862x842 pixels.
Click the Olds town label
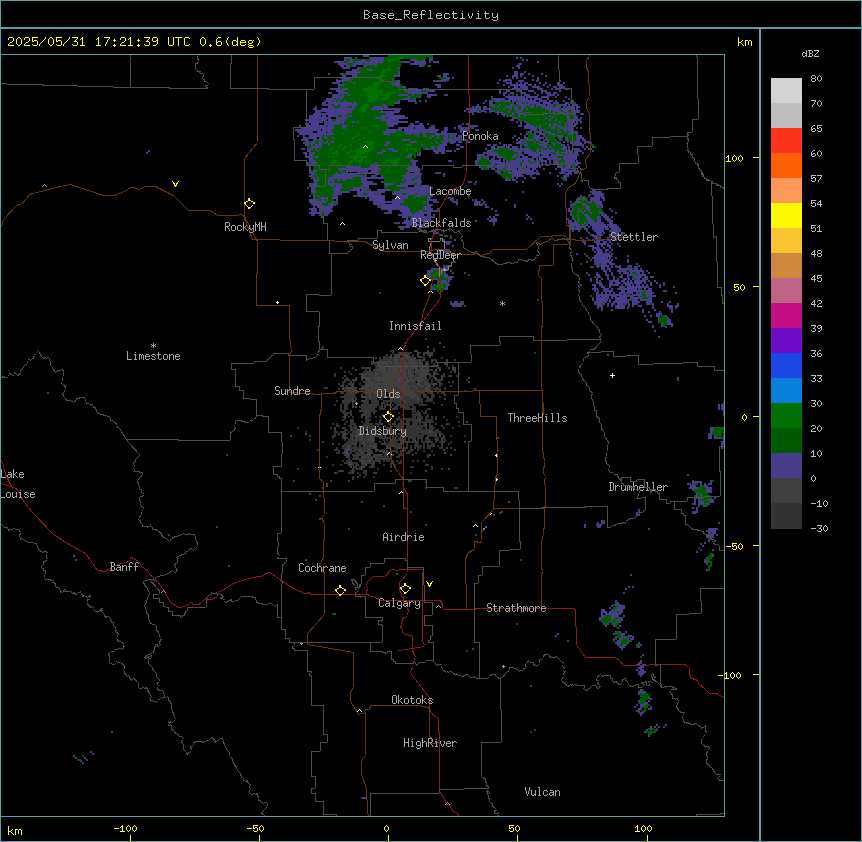point(388,394)
